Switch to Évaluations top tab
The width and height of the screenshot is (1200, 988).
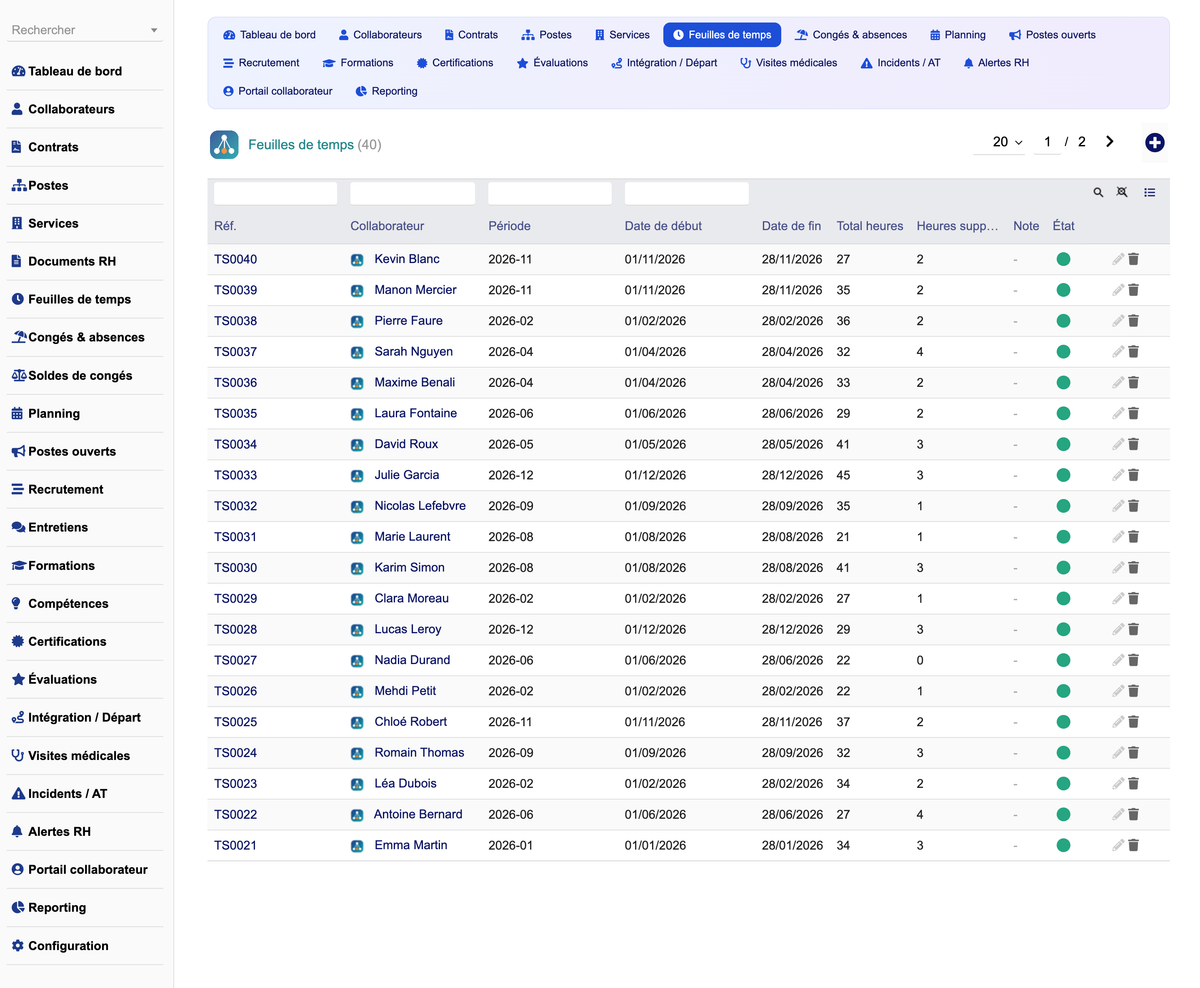(x=552, y=62)
